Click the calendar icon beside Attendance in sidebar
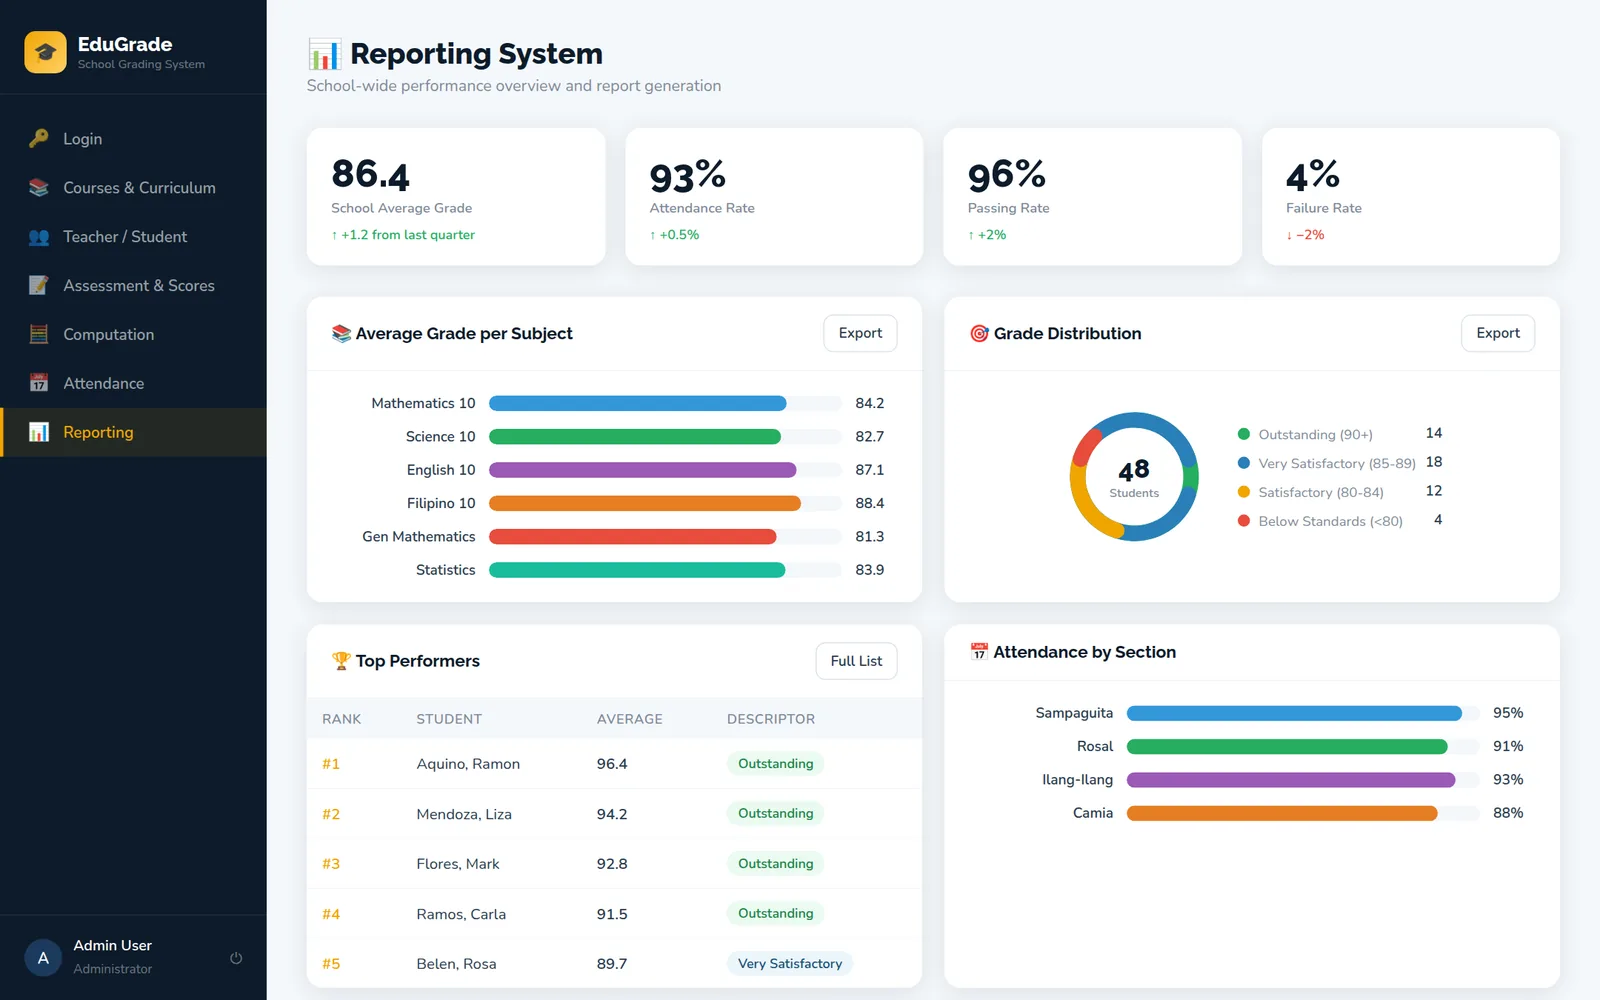1600x1000 pixels. [x=39, y=384]
